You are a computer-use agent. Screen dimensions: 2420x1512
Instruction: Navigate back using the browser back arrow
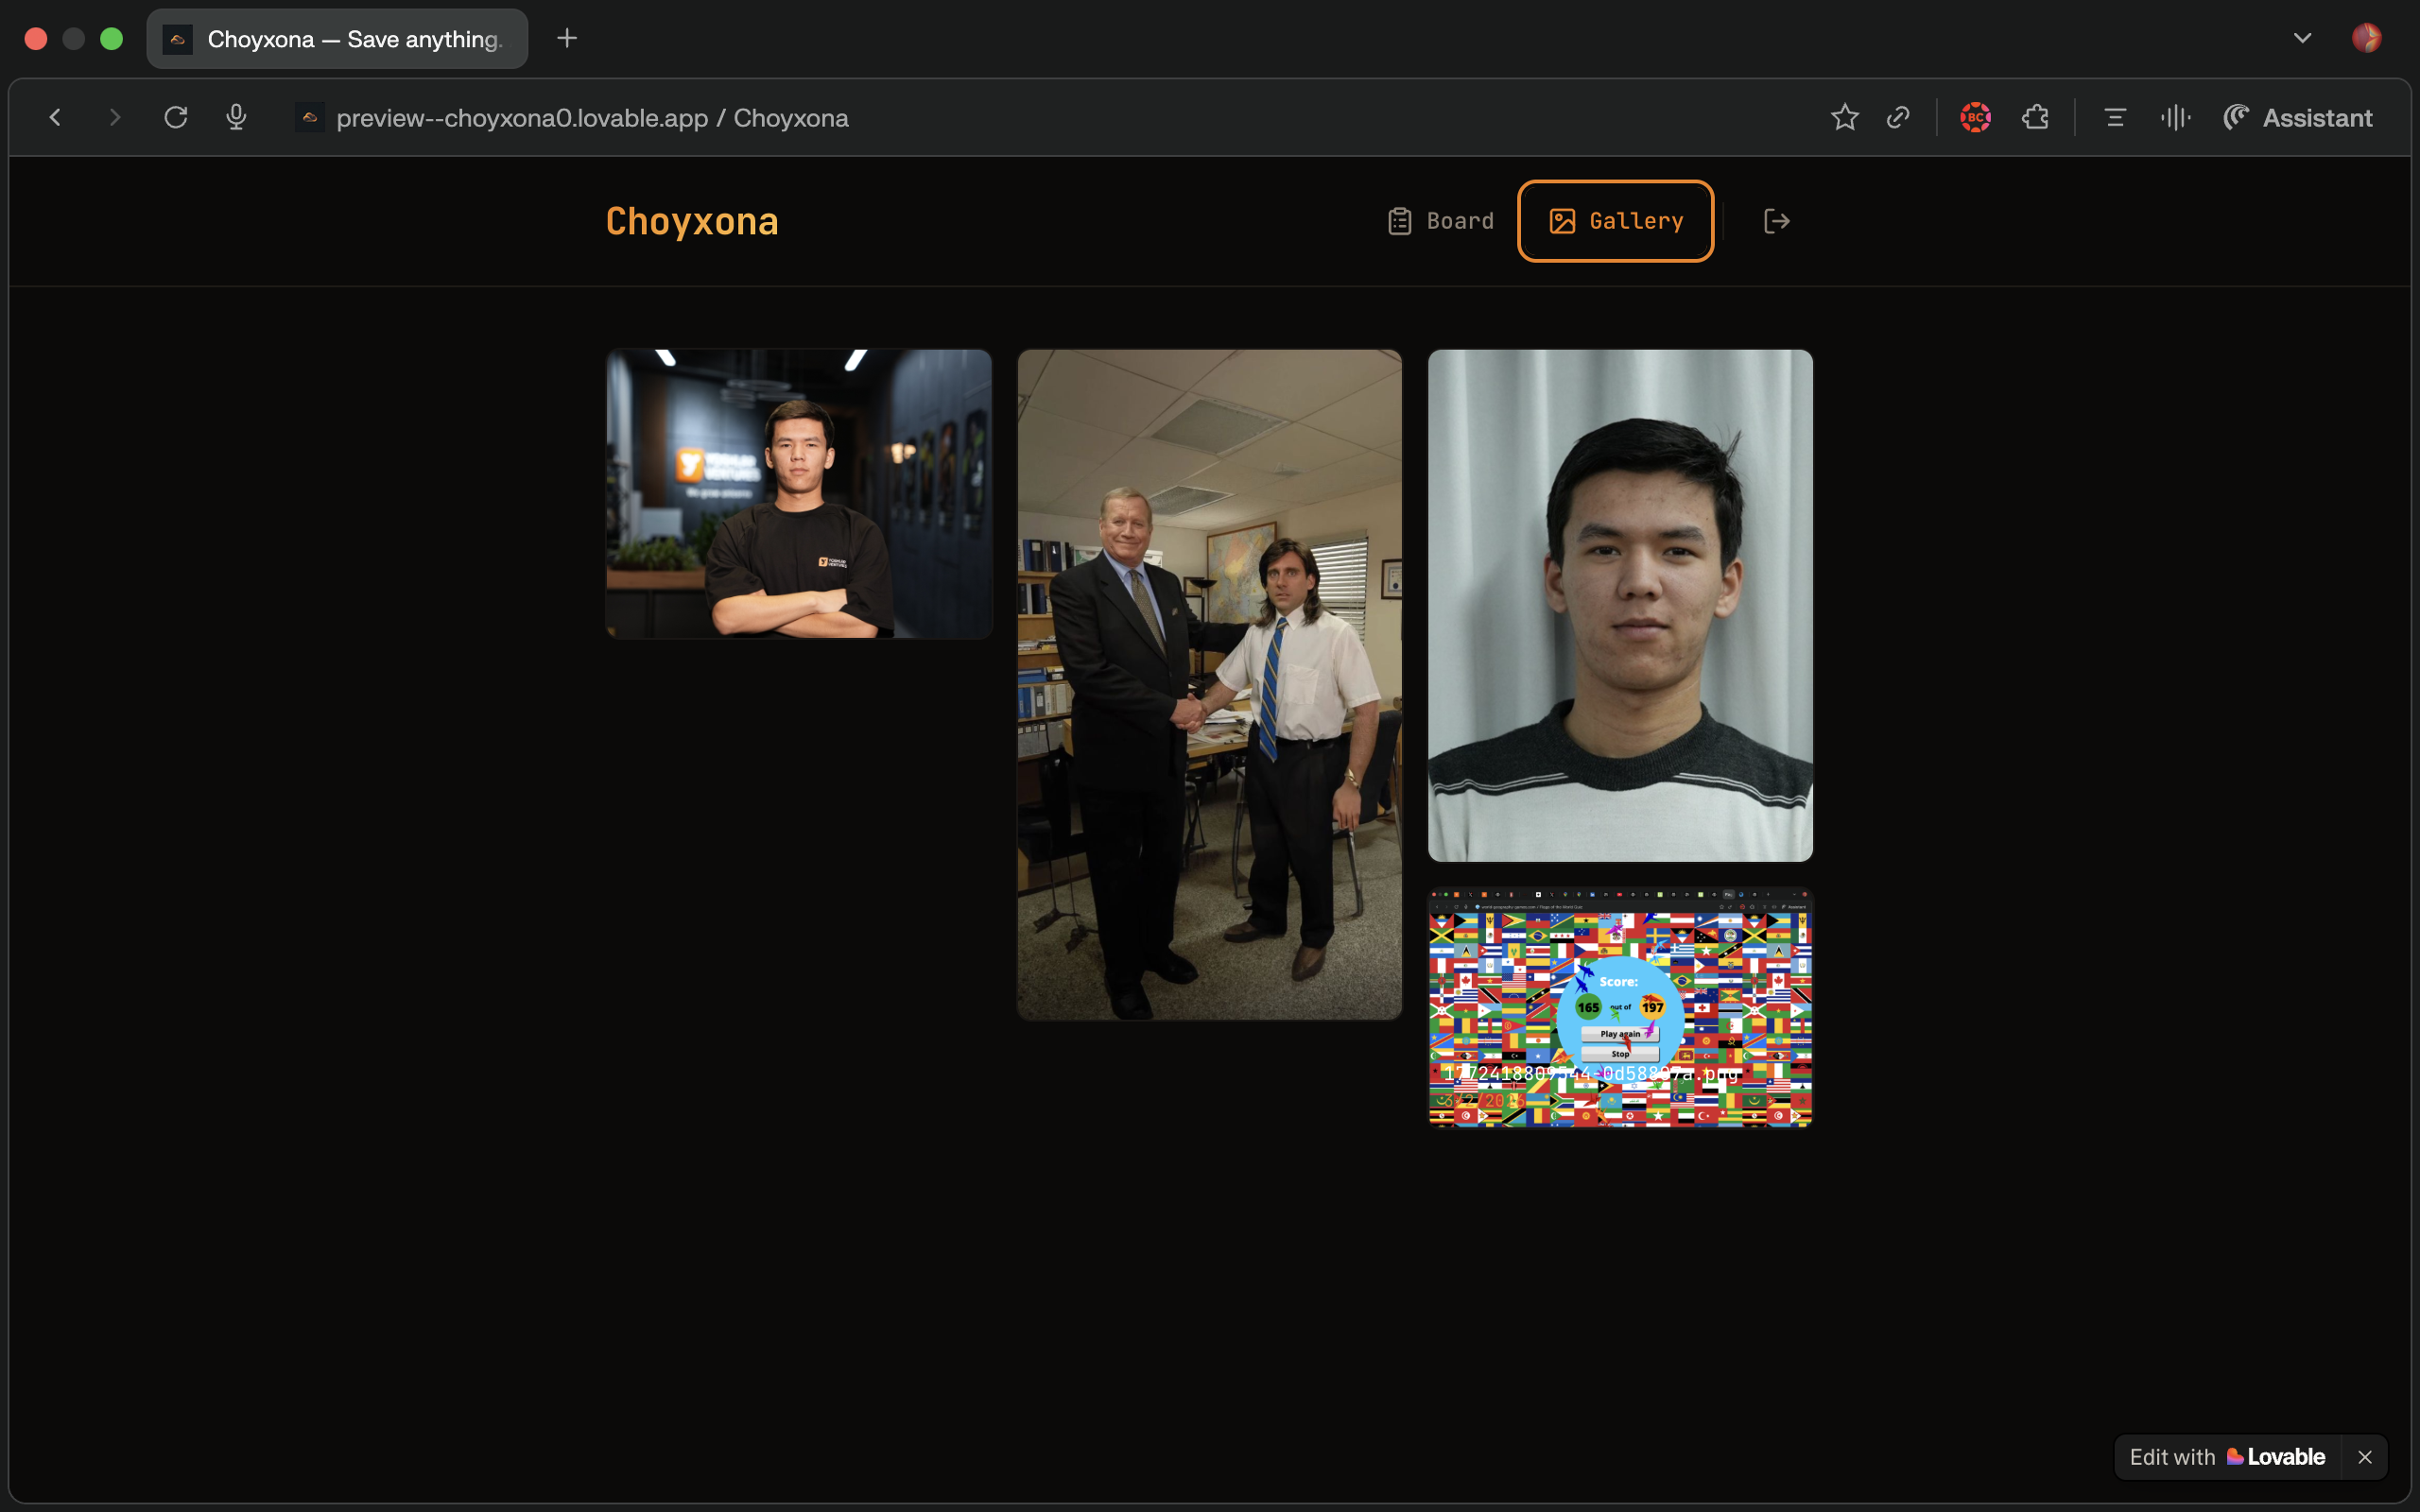[55, 117]
